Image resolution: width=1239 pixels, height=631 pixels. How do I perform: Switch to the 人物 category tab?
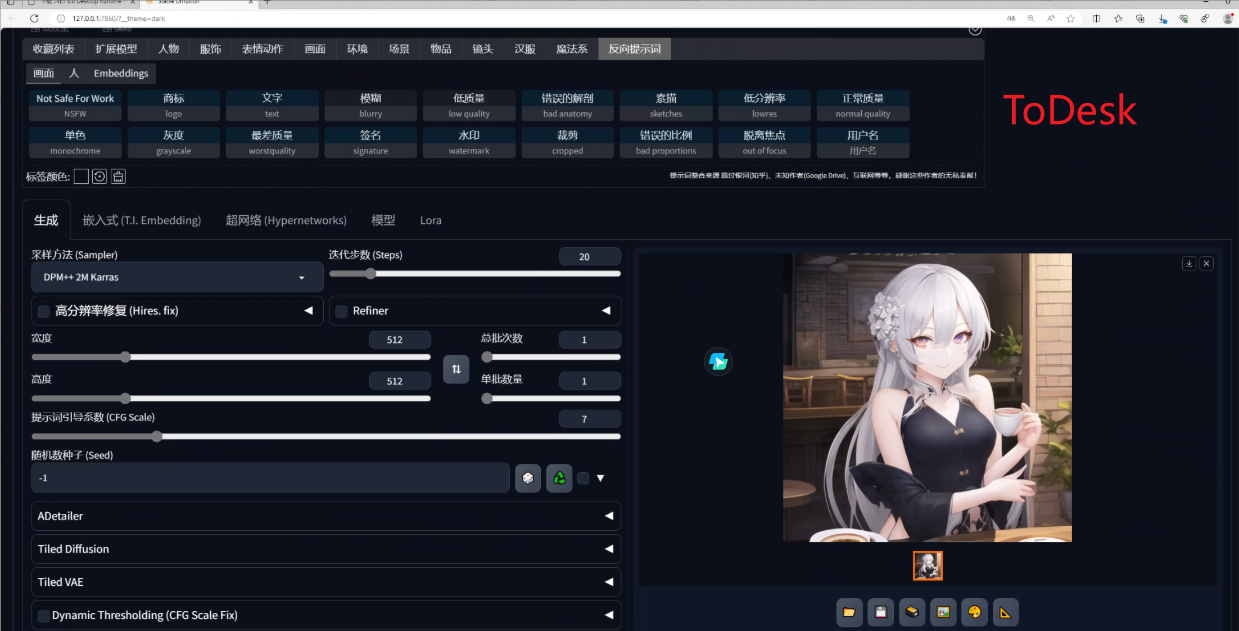click(x=168, y=49)
